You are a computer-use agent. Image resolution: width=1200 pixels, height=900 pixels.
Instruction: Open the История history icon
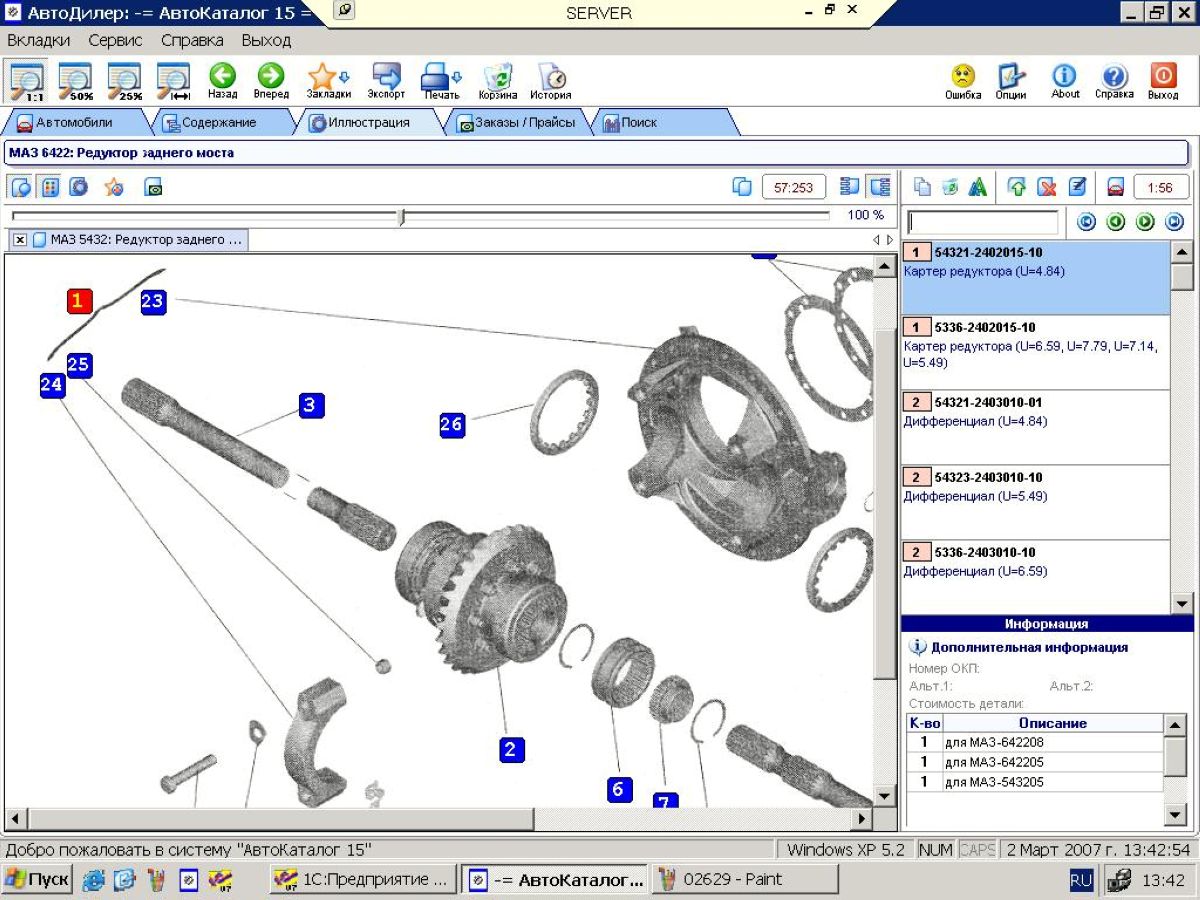tap(551, 82)
